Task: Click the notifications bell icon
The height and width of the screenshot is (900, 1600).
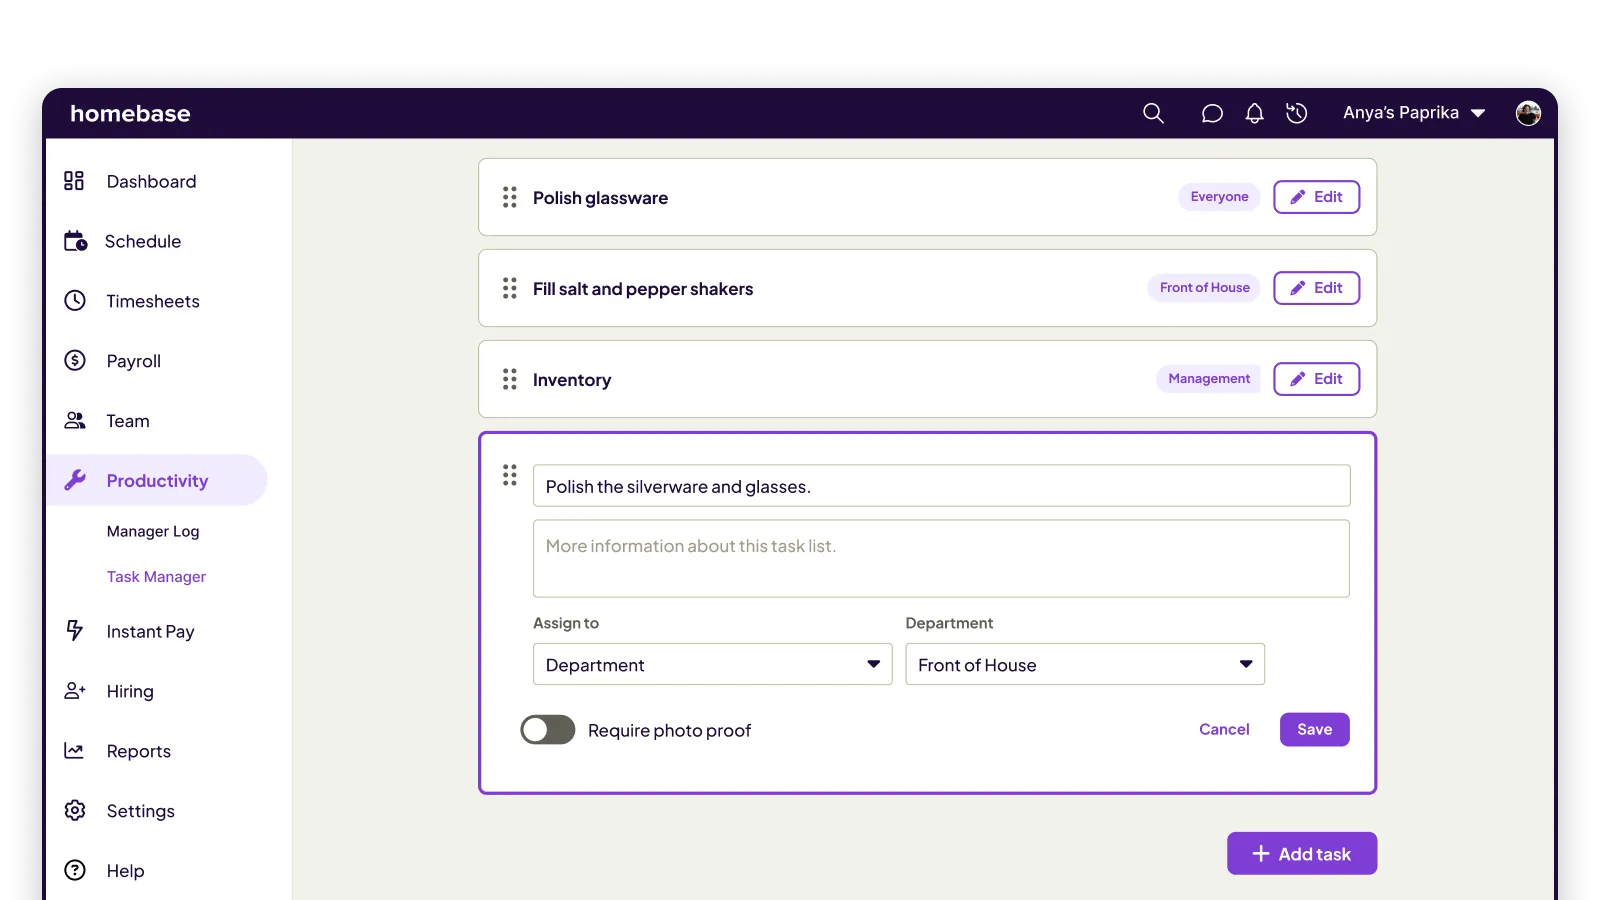Action: (x=1254, y=113)
